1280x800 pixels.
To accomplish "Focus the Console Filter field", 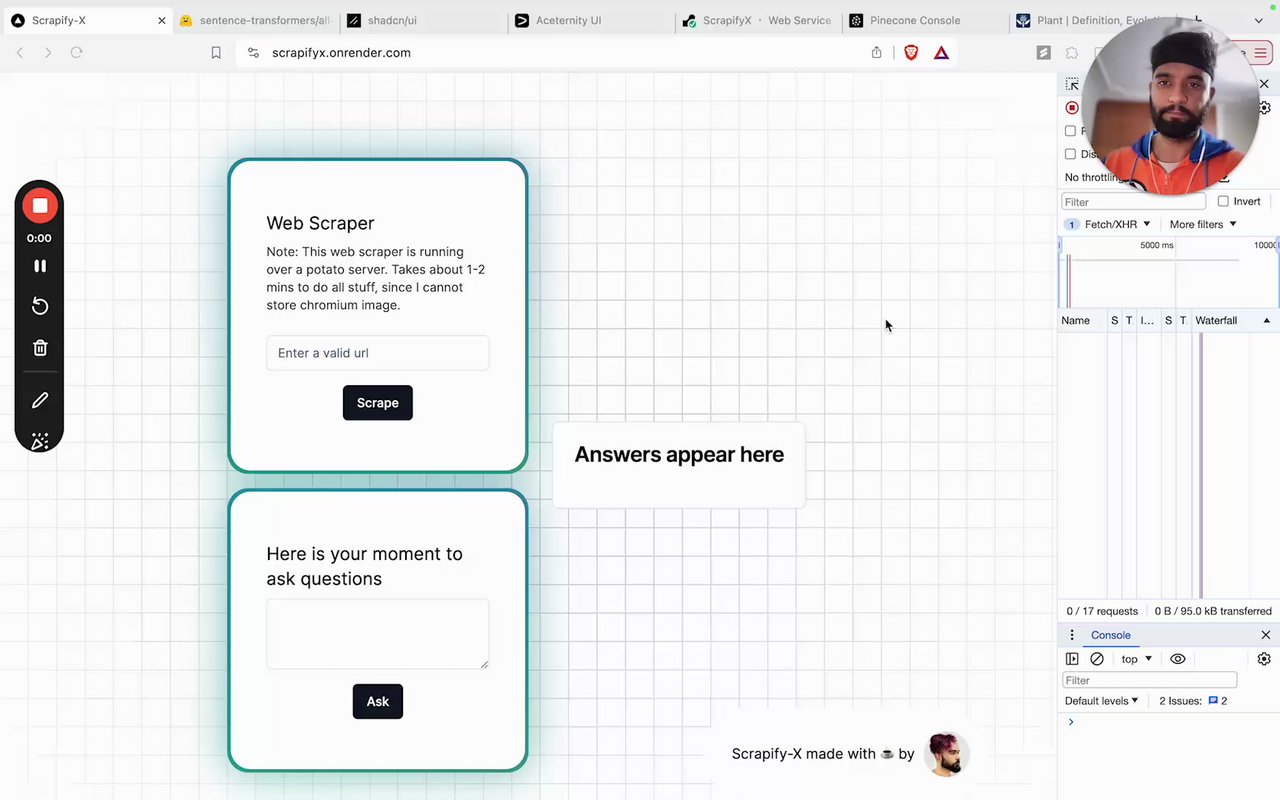I will (x=1149, y=680).
